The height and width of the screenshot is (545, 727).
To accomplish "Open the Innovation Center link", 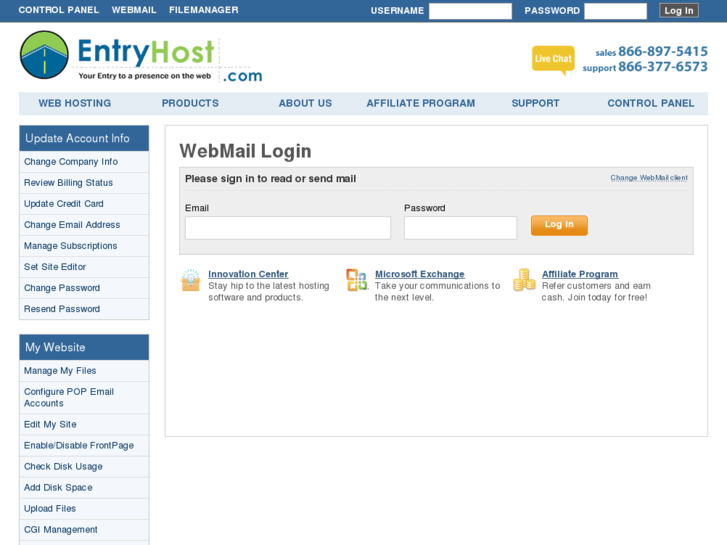I will point(248,274).
